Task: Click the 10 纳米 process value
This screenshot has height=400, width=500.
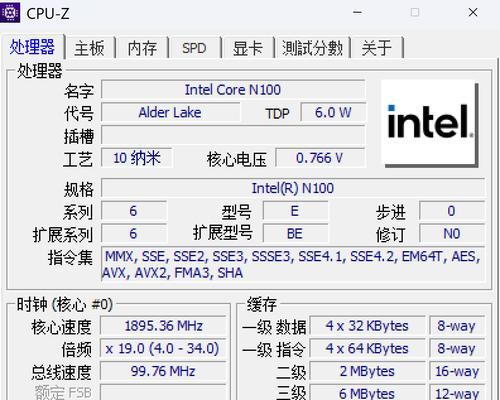Action: click(137, 158)
